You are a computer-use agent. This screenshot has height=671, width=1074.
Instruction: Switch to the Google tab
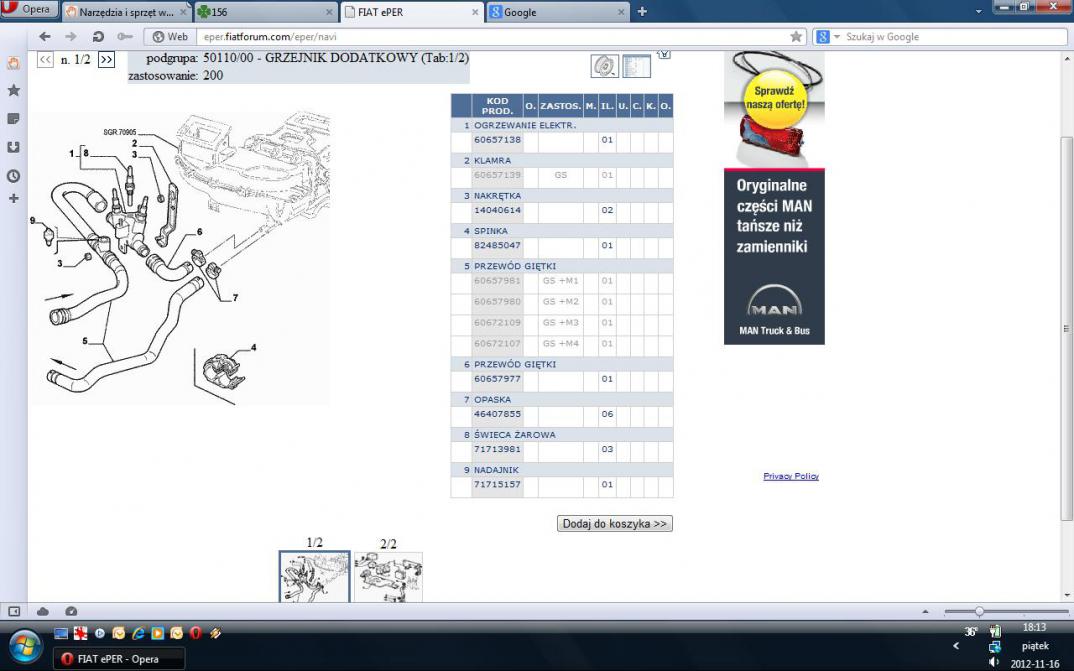pos(558,12)
